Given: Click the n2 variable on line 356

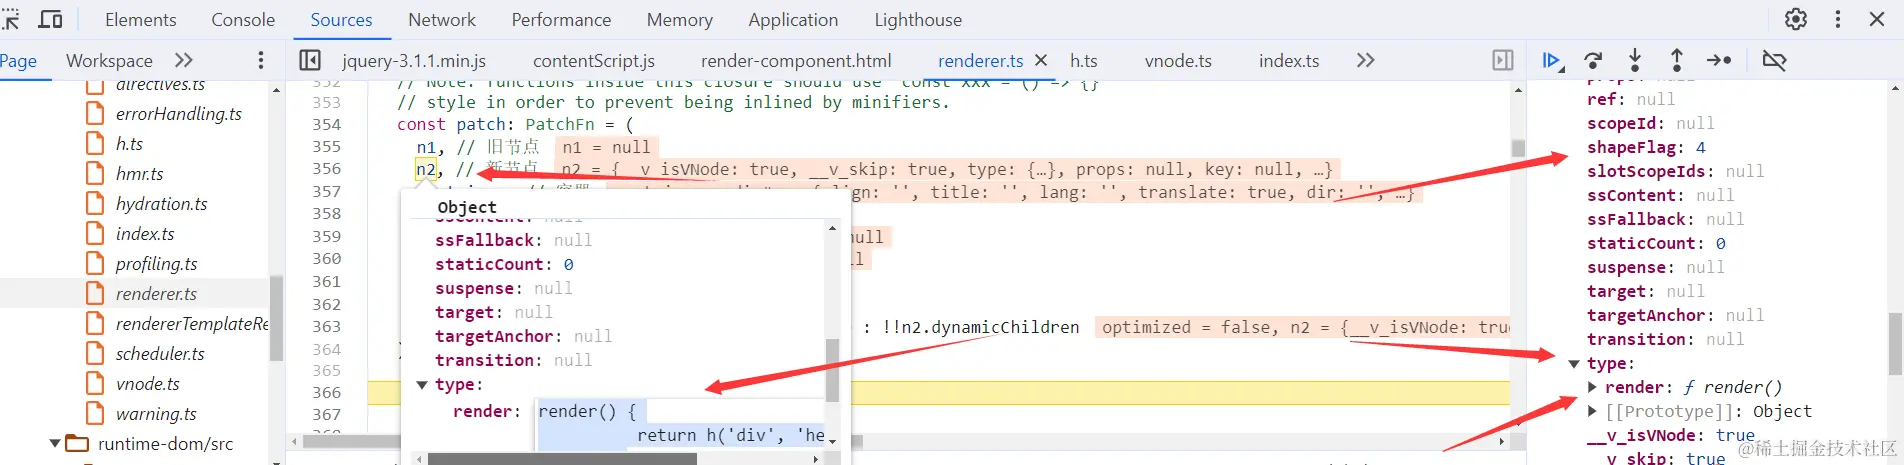Looking at the screenshot, I should coord(427,170).
